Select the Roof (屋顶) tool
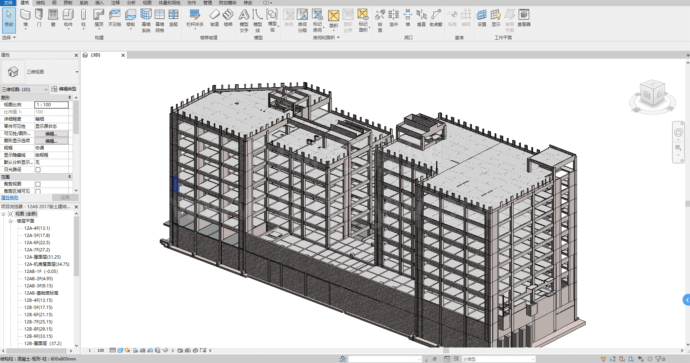This screenshot has width=690, height=363. pyautogui.click(x=99, y=18)
